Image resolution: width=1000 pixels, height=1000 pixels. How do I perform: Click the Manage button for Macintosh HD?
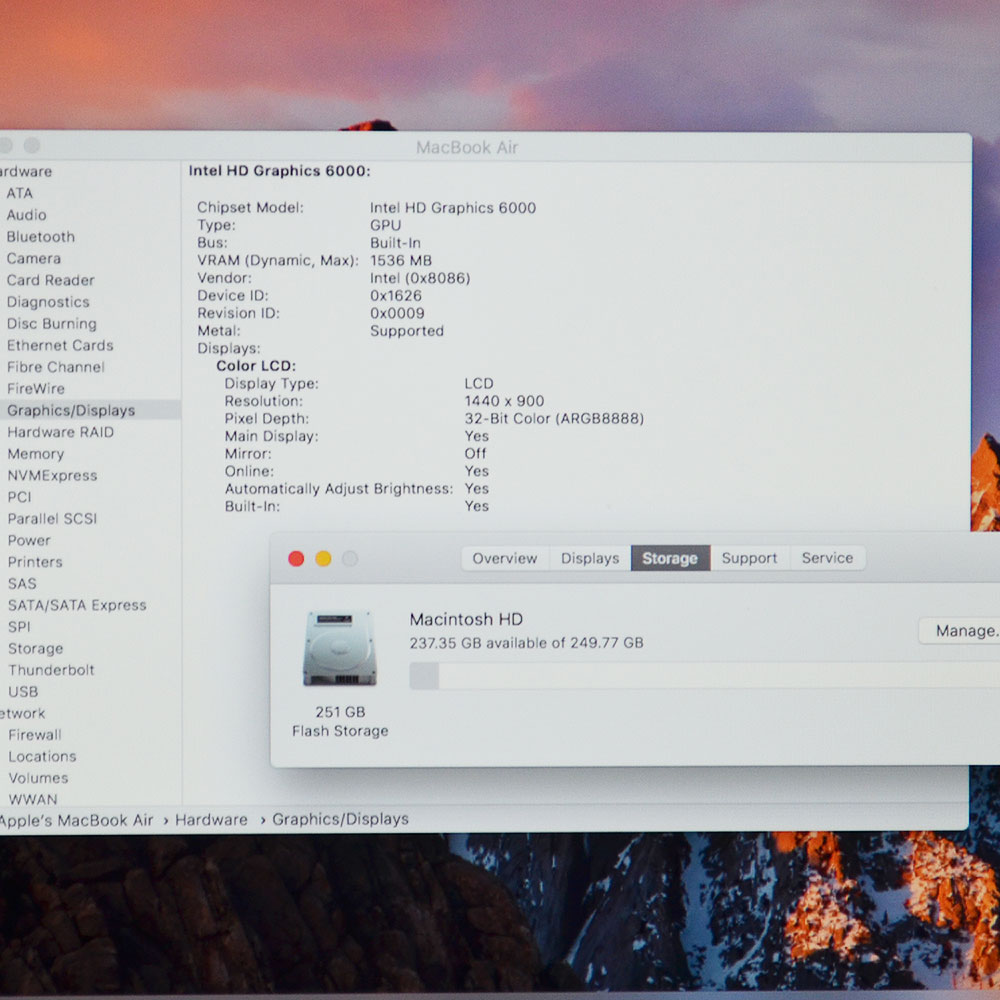(x=962, y=631)
